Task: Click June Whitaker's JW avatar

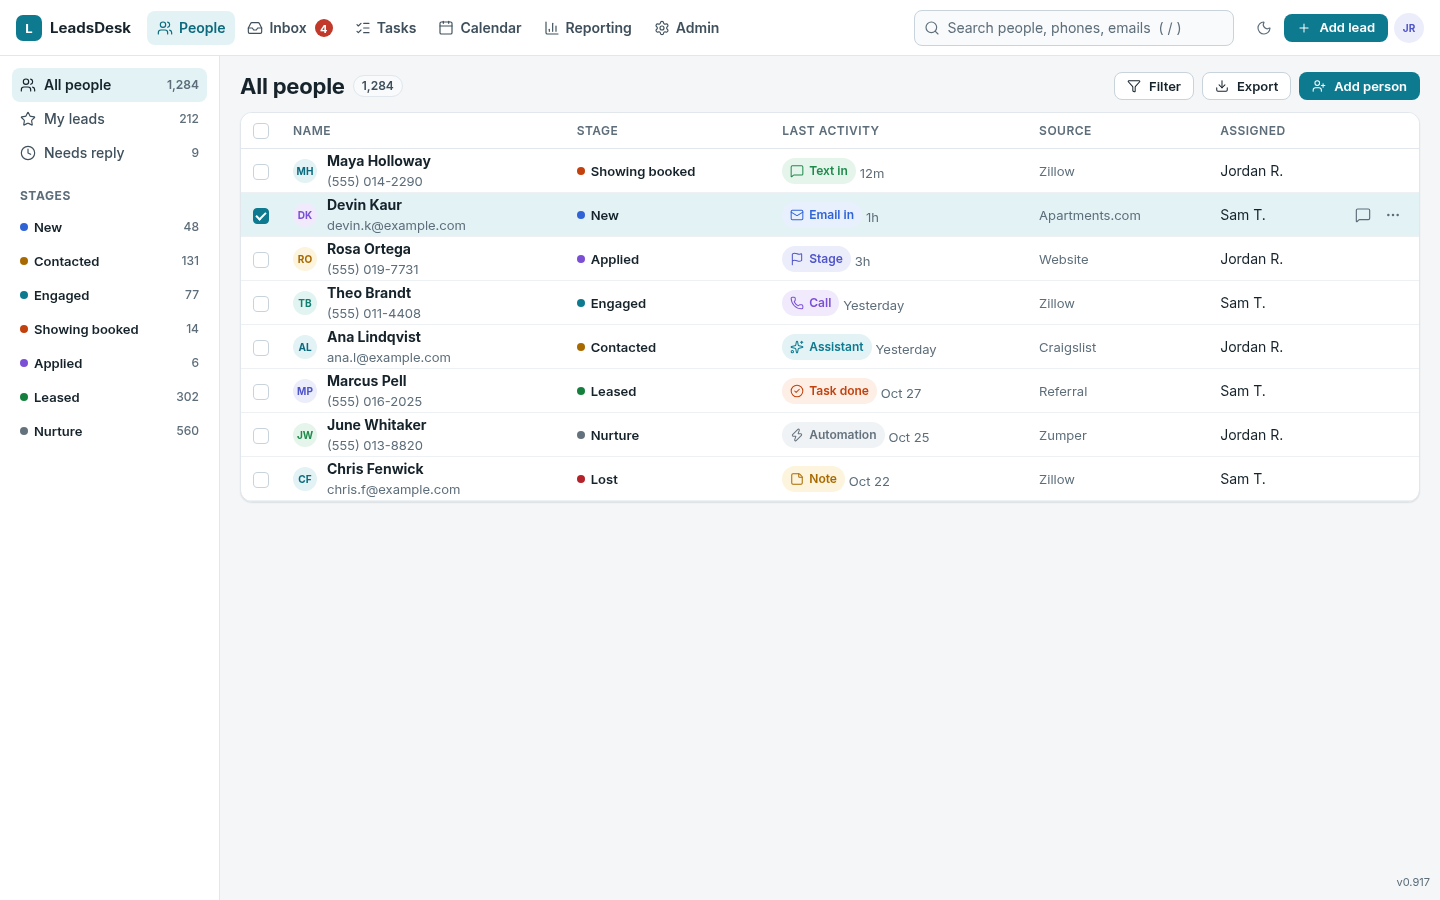Action: coord(305,435)
